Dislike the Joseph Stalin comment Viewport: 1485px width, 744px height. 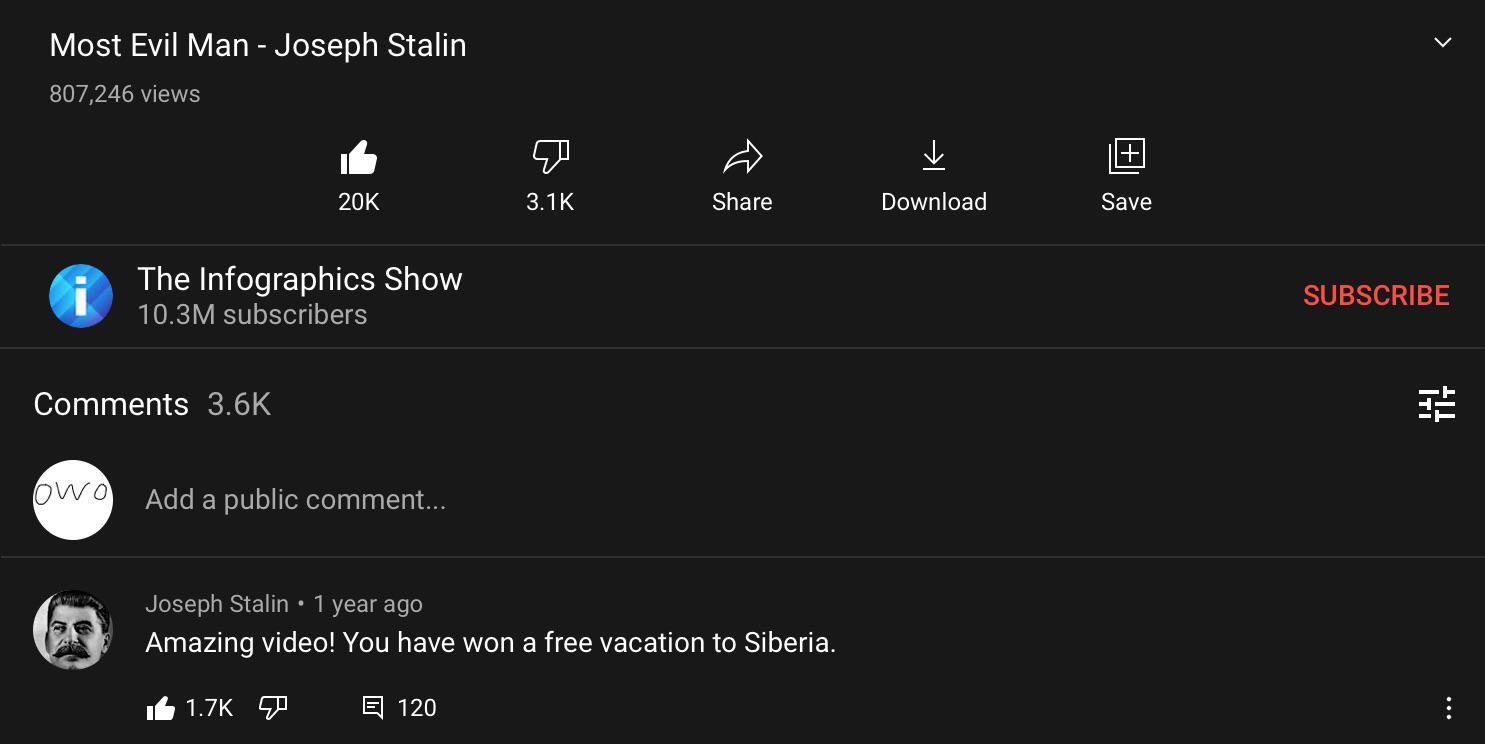[273, 708]
